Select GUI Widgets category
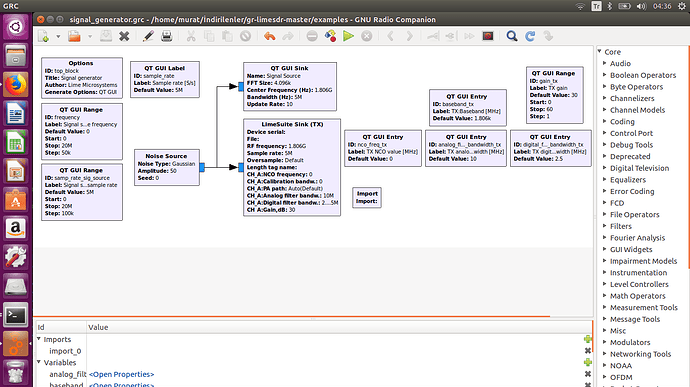The width and height of the screenshot is (690, 387). [631, 249]
